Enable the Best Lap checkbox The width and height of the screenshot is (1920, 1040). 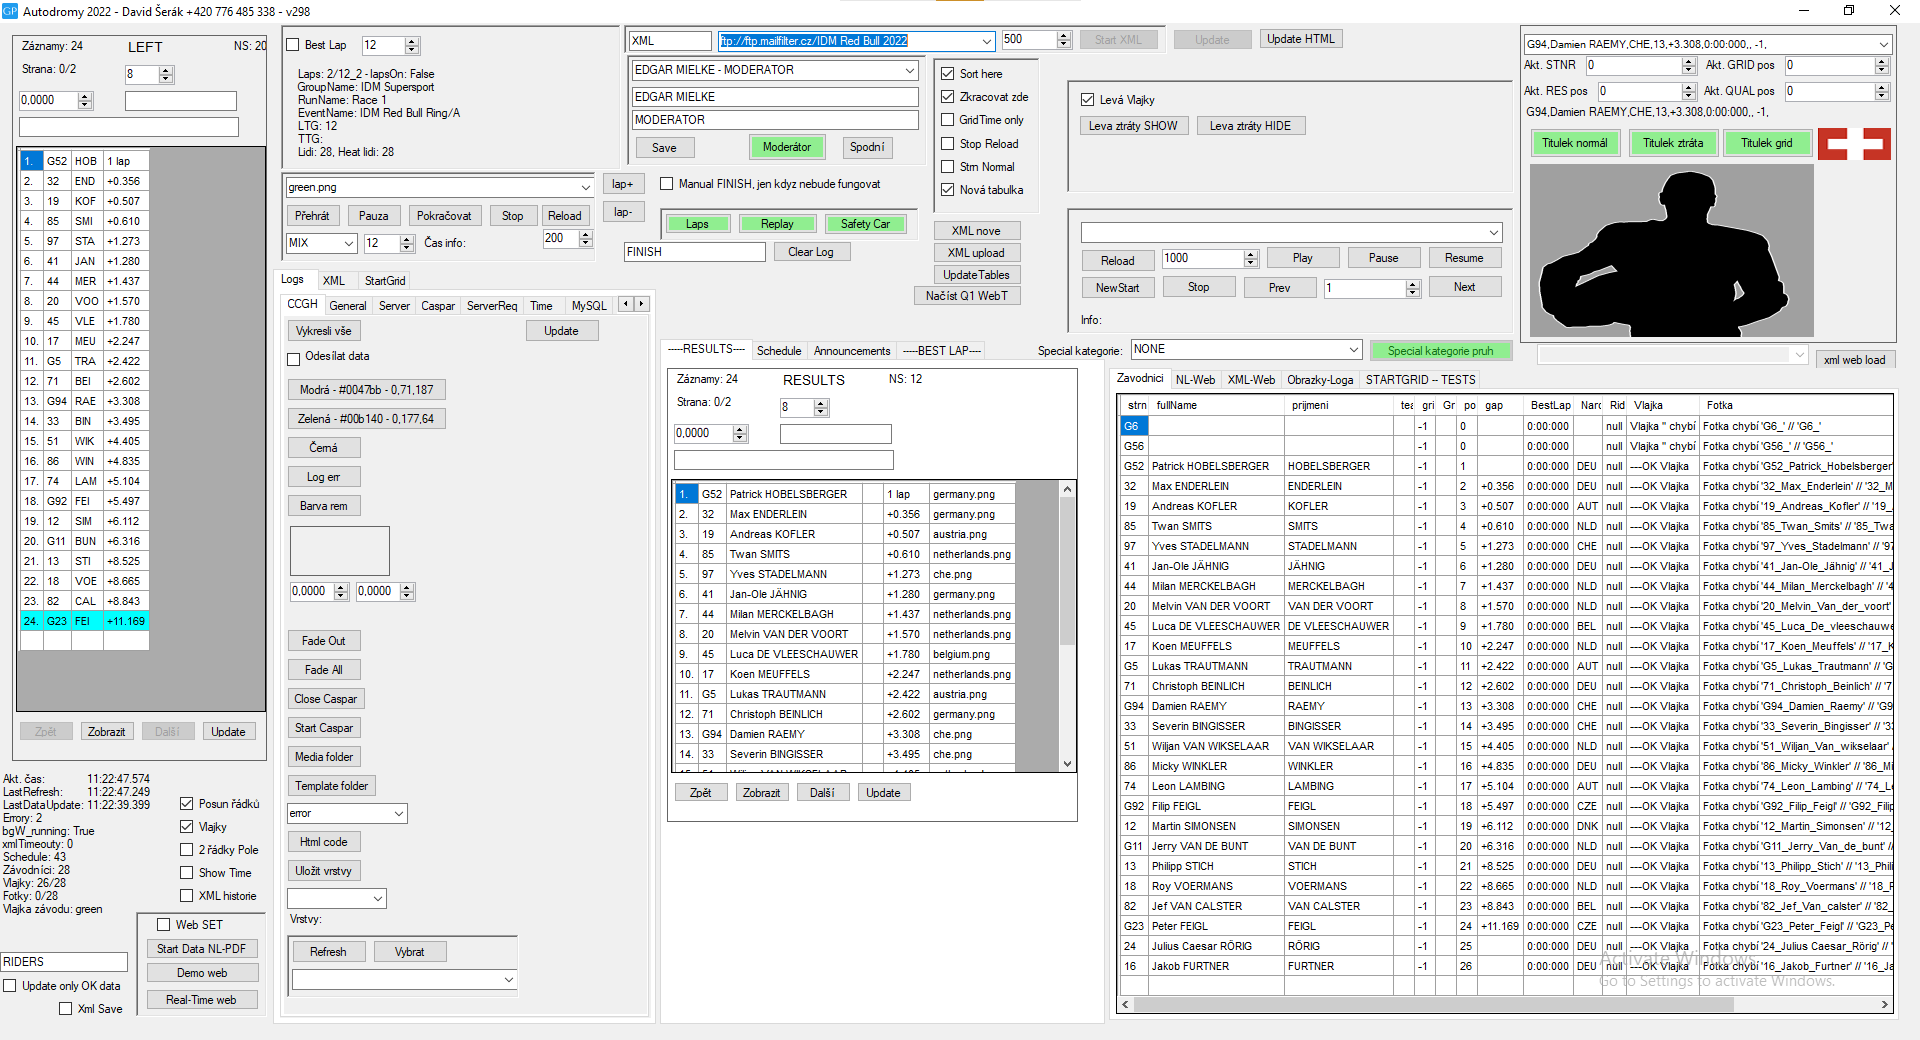tap(293, 45)
